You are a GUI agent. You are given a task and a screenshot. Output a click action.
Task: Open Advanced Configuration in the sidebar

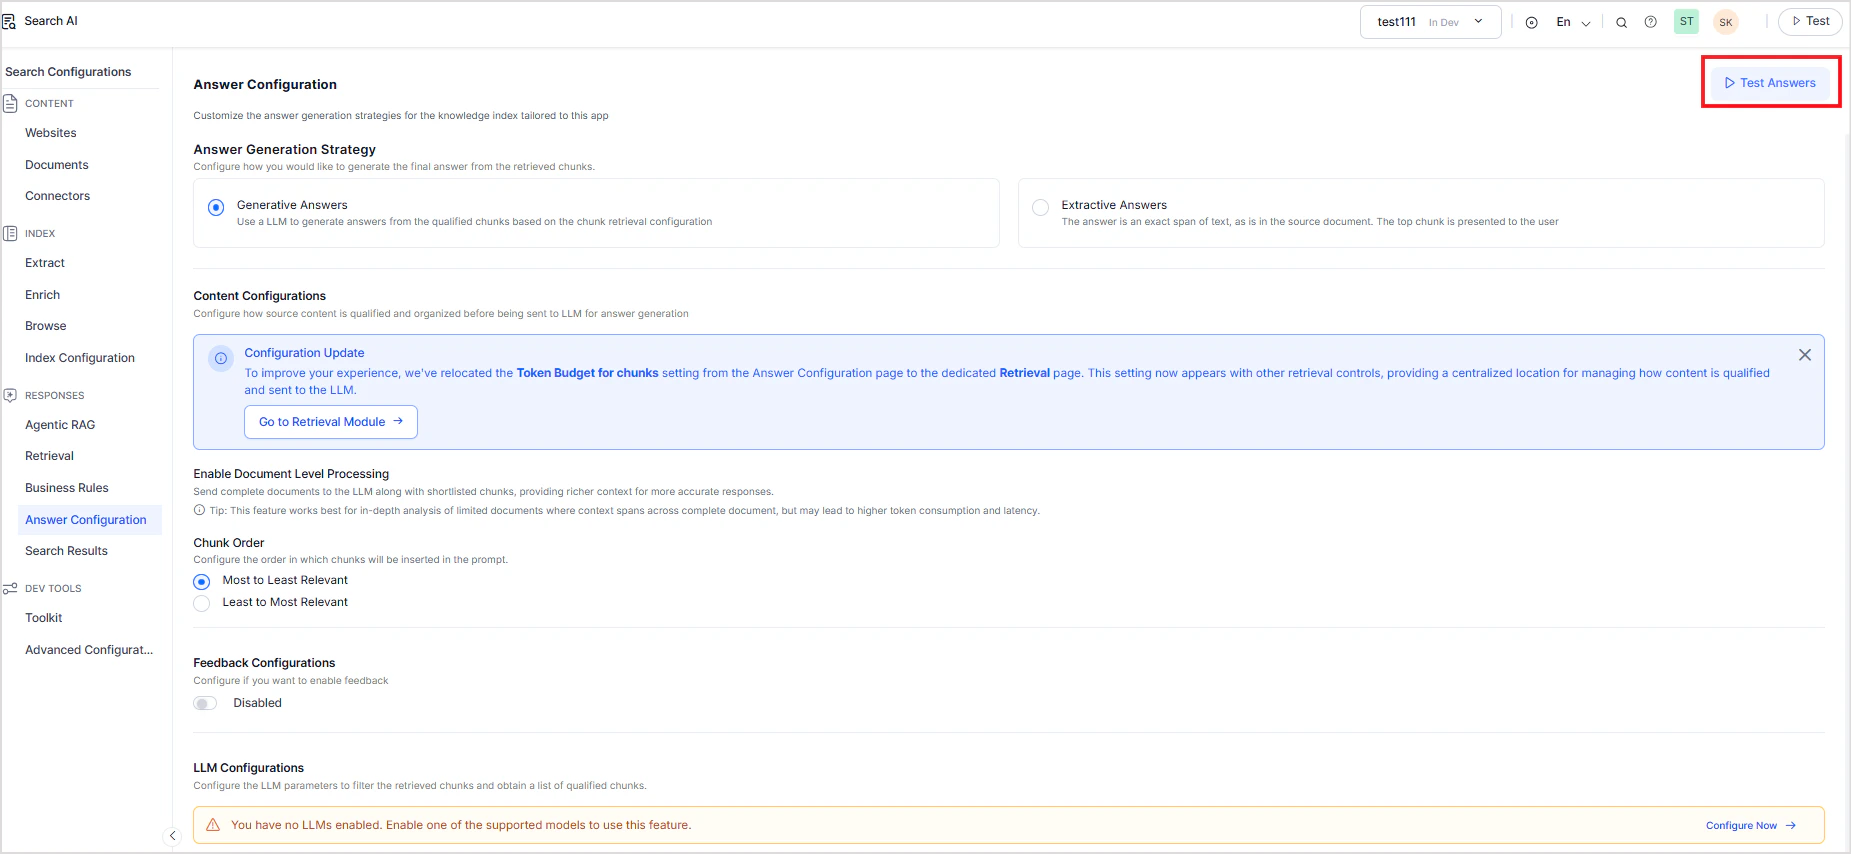click(x=89, y=650)
